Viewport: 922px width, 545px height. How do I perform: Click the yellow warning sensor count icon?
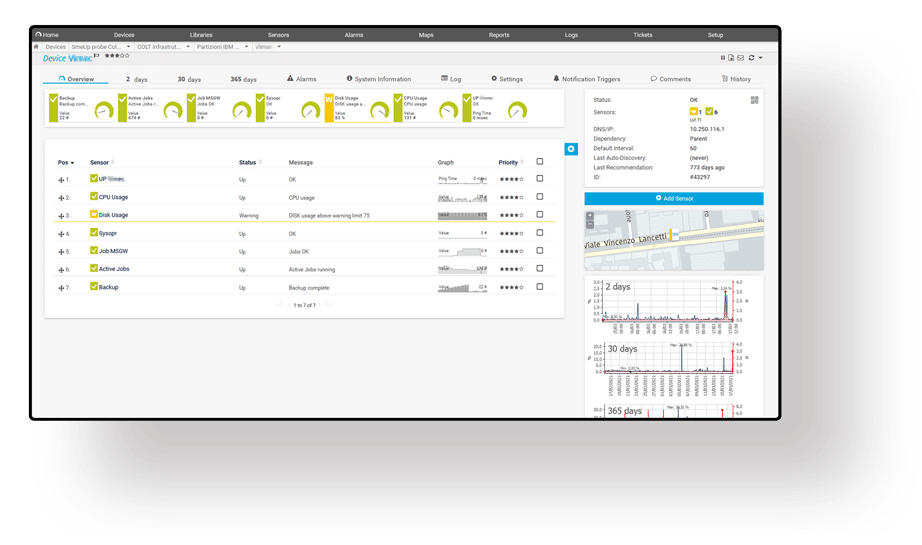(x=694, y=112)
